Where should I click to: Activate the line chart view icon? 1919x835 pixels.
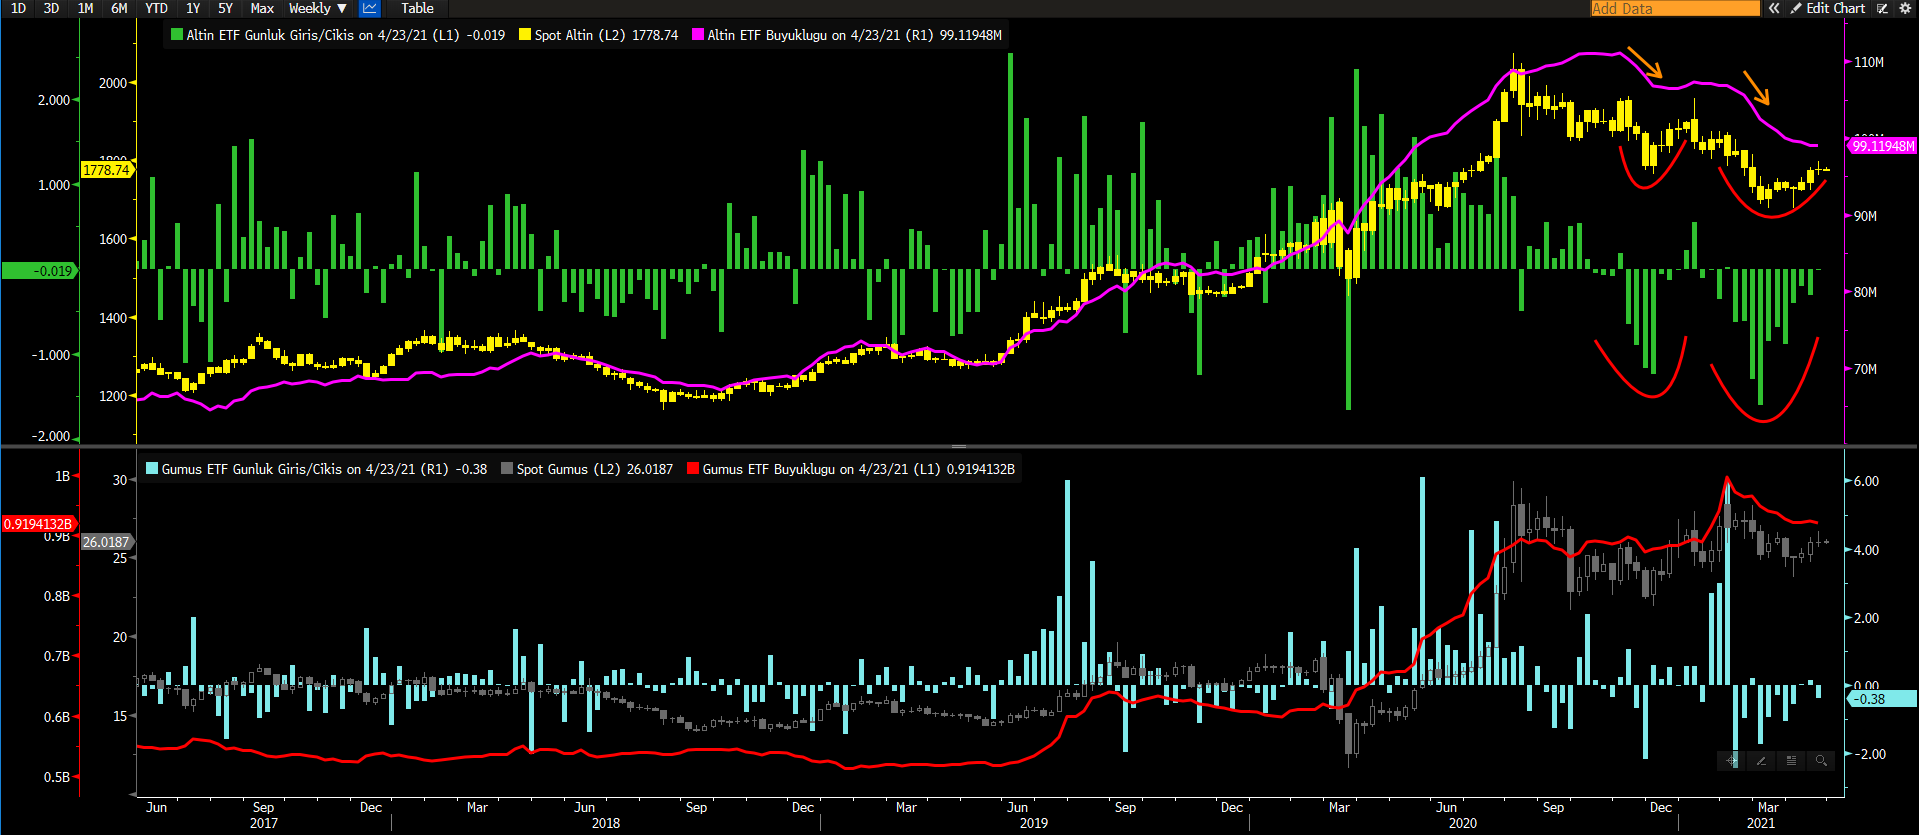click(x=369, y=8)
